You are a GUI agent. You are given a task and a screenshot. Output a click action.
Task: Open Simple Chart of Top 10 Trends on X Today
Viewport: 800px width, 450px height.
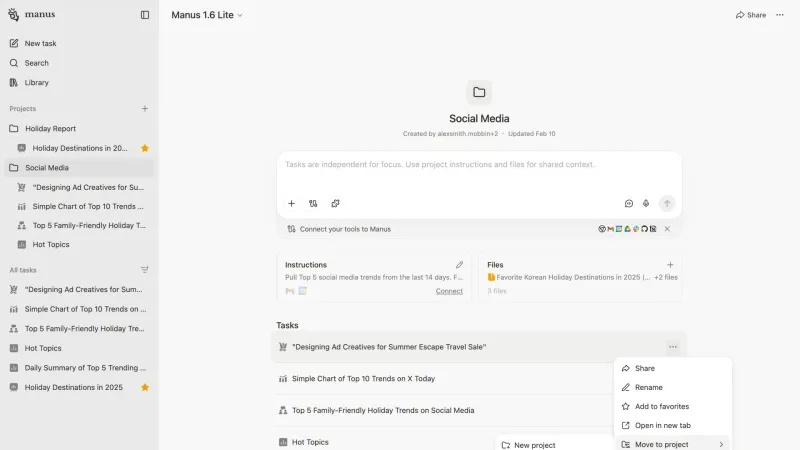click(363, 379)
